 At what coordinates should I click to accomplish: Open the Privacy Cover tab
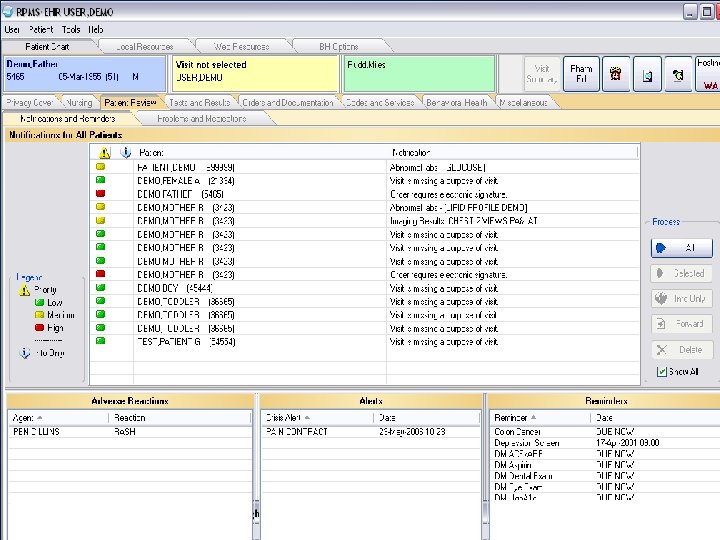click(30, 103)
